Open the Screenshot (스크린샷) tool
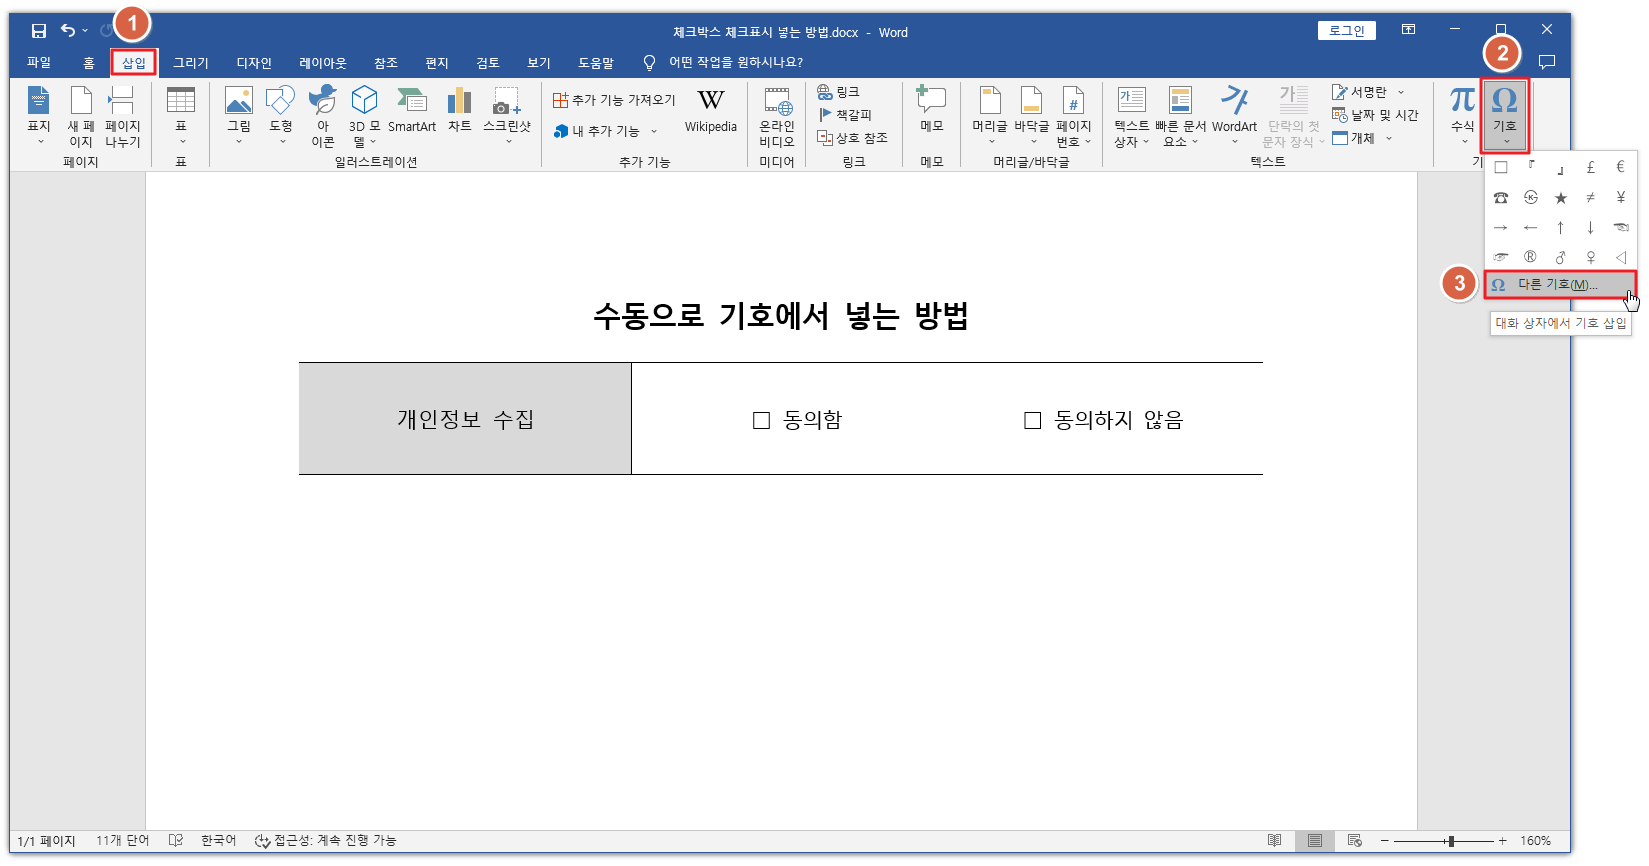1649x866 pixels. coord(507,116)
